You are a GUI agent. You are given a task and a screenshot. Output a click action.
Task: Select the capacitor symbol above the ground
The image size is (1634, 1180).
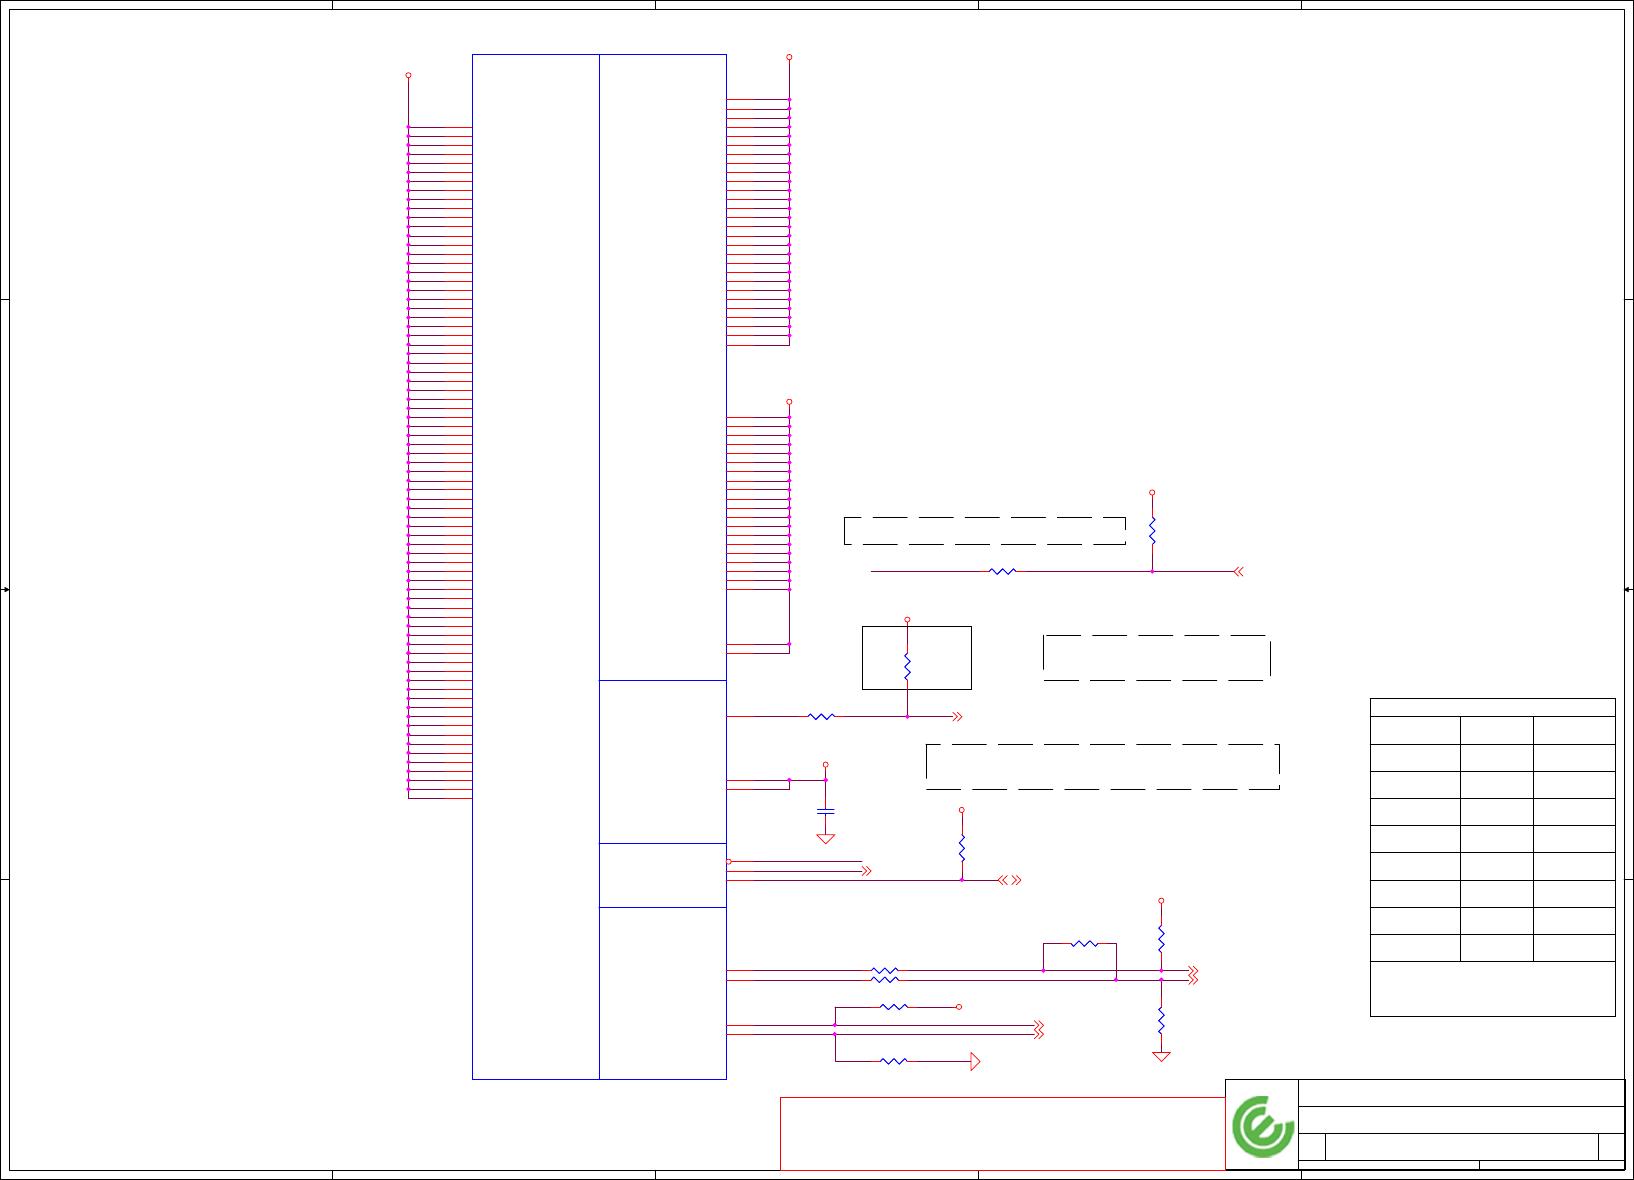826,811
